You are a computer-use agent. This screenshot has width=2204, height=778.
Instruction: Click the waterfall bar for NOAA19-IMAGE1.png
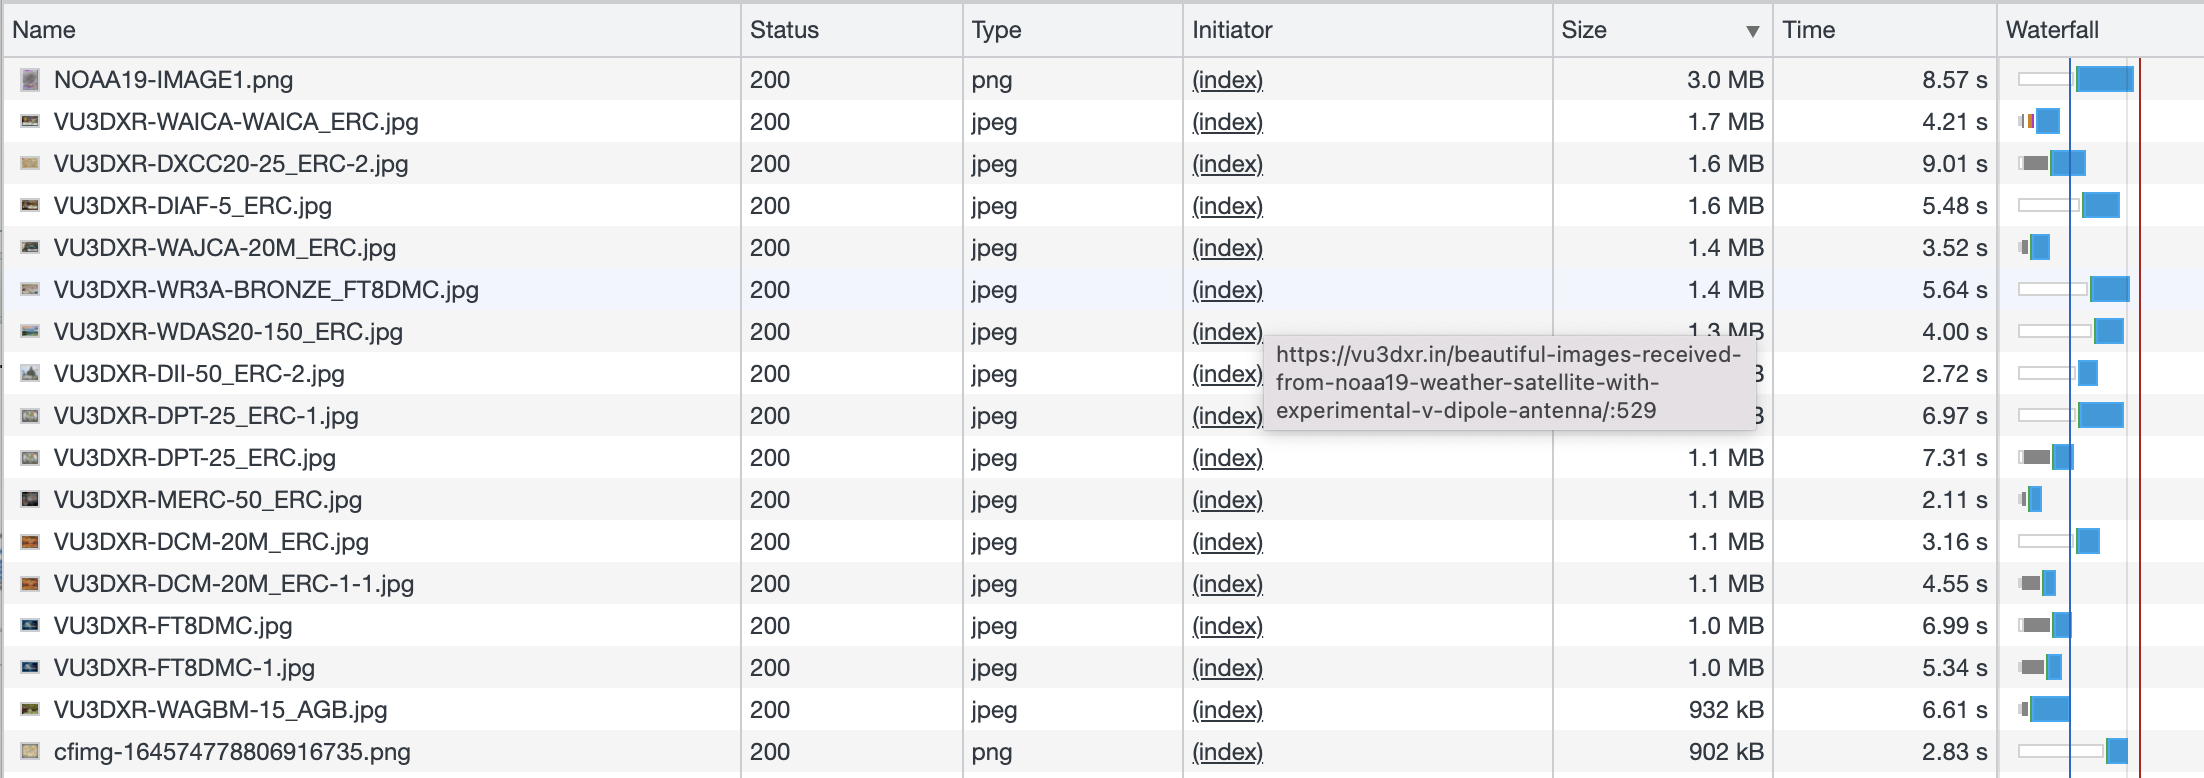click(2104, 80)
